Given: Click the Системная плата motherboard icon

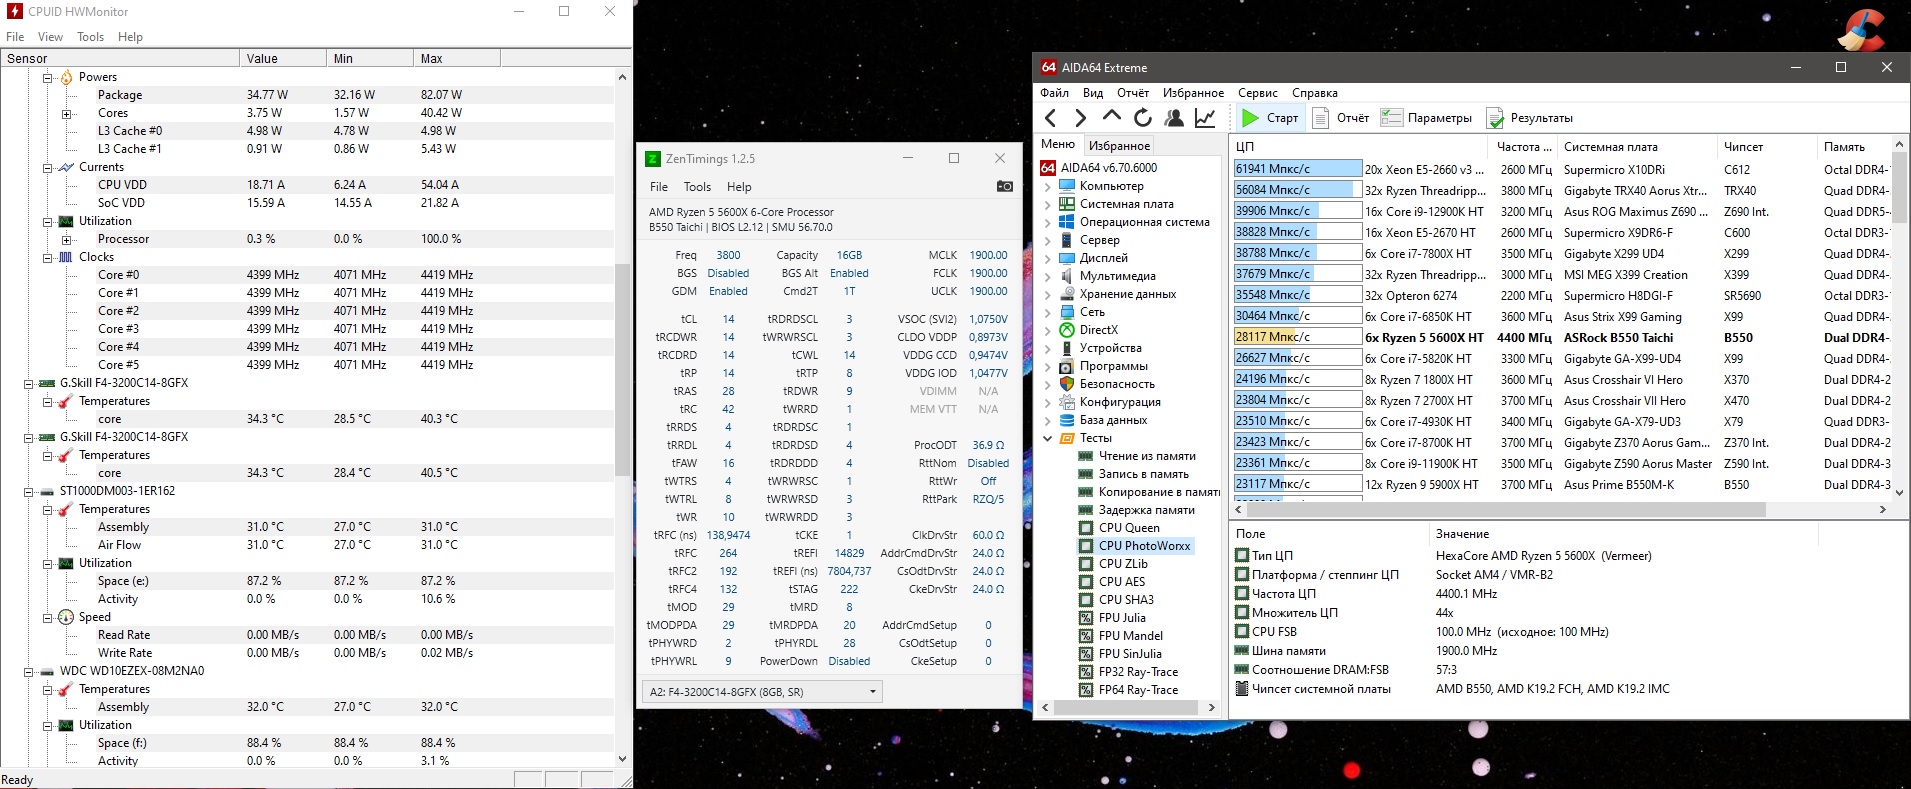Looking at the screenshot, I should tap(1067, 204).
